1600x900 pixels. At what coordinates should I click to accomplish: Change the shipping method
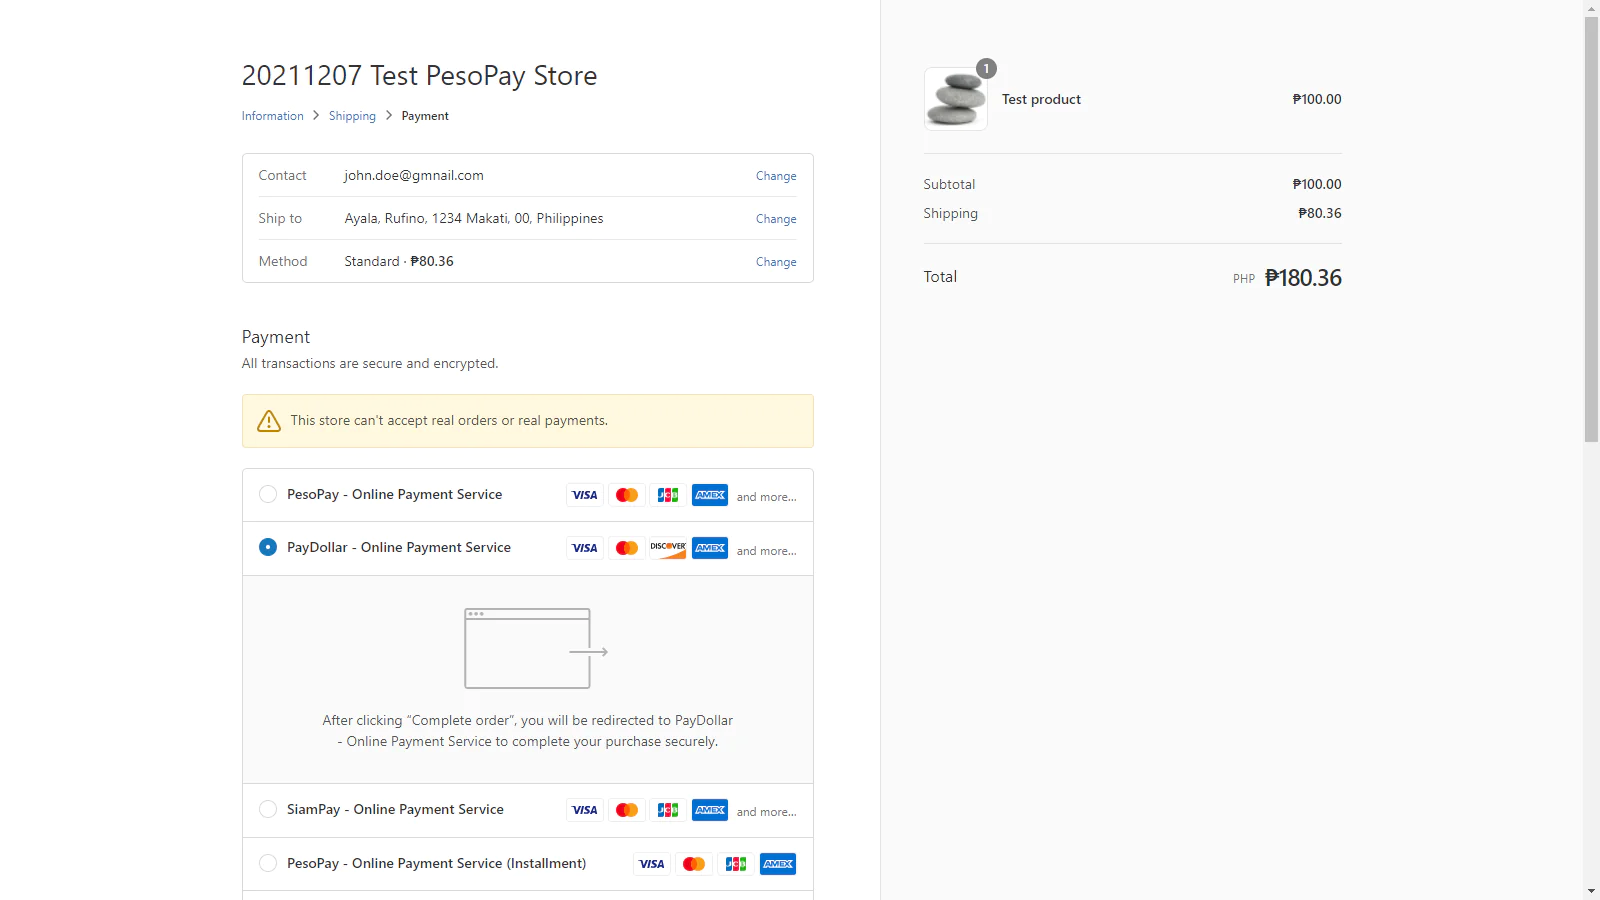(776, 262)
